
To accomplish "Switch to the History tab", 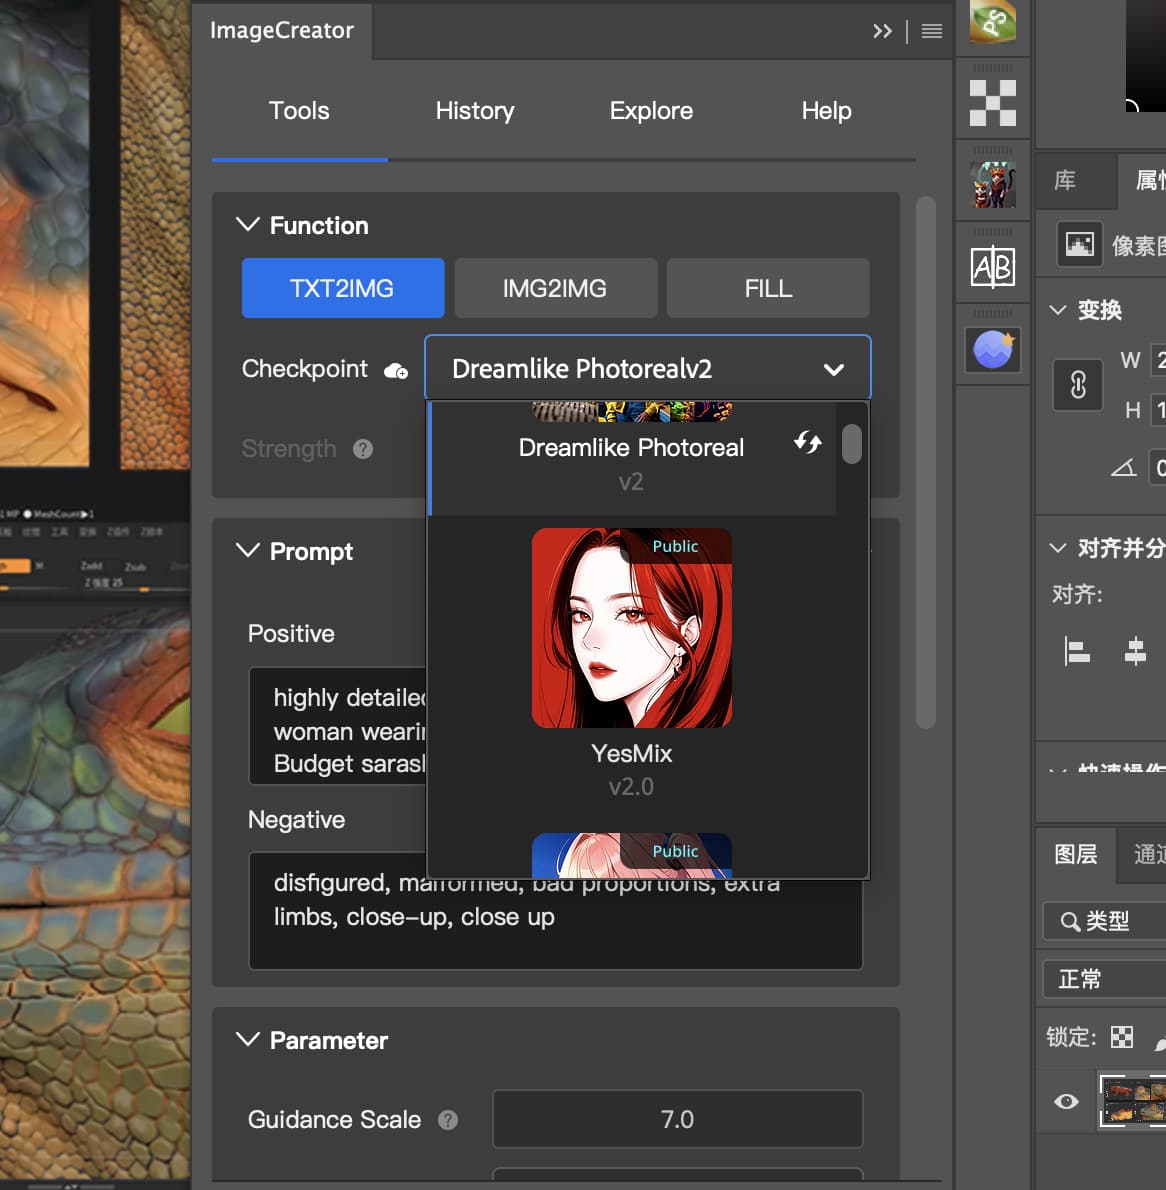I will click(475, 111).
